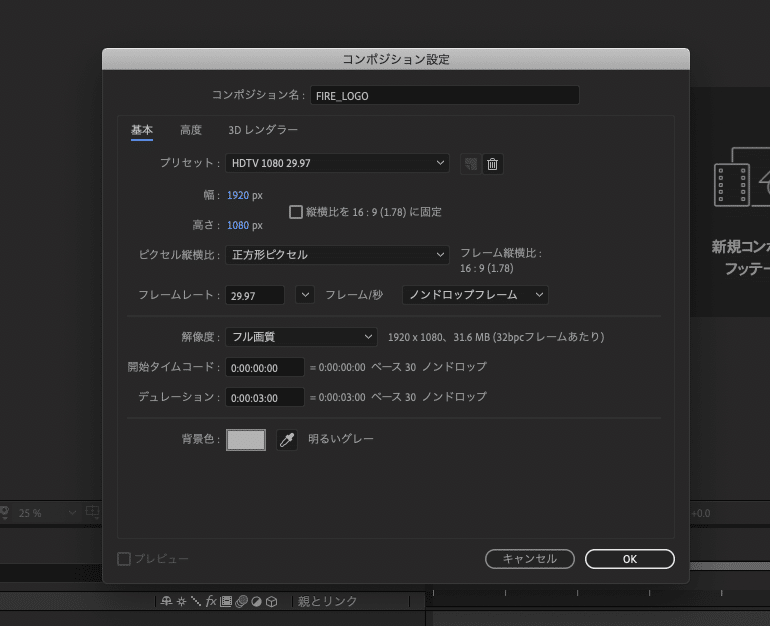This screenshot has width=770, height=626.
Task: Click the width value 1920
Action: tap(238, 195)
